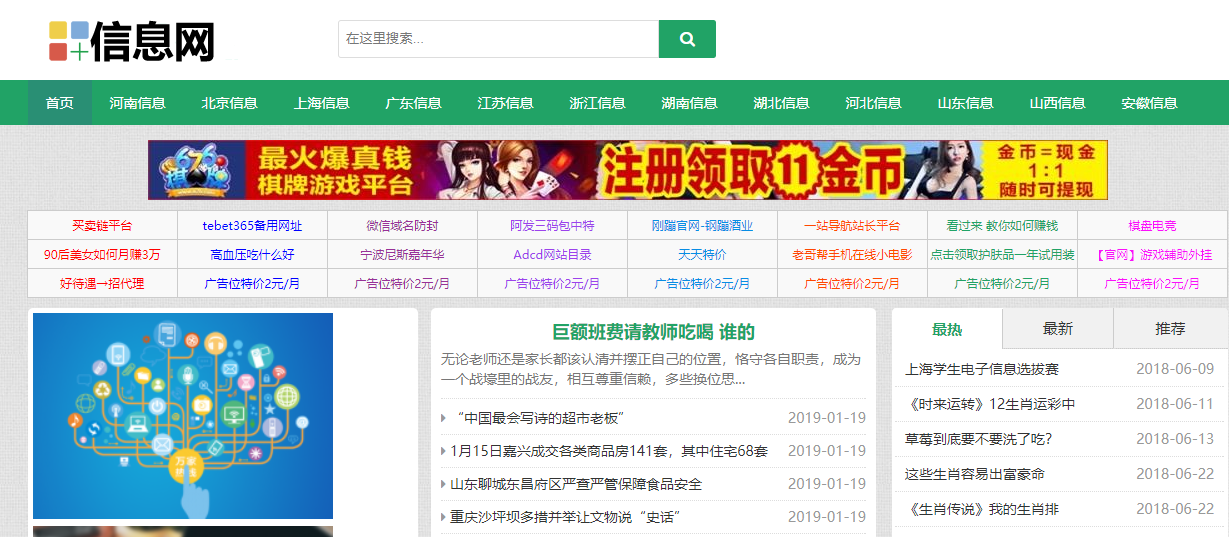Click the 一站导航站长平台 link

(852, 226)
